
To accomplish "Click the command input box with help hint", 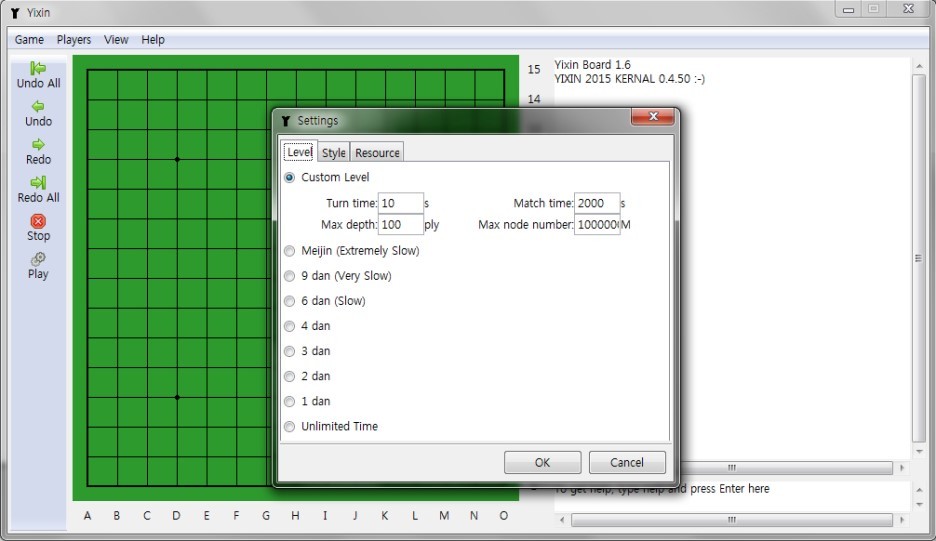I will point(732,496).
